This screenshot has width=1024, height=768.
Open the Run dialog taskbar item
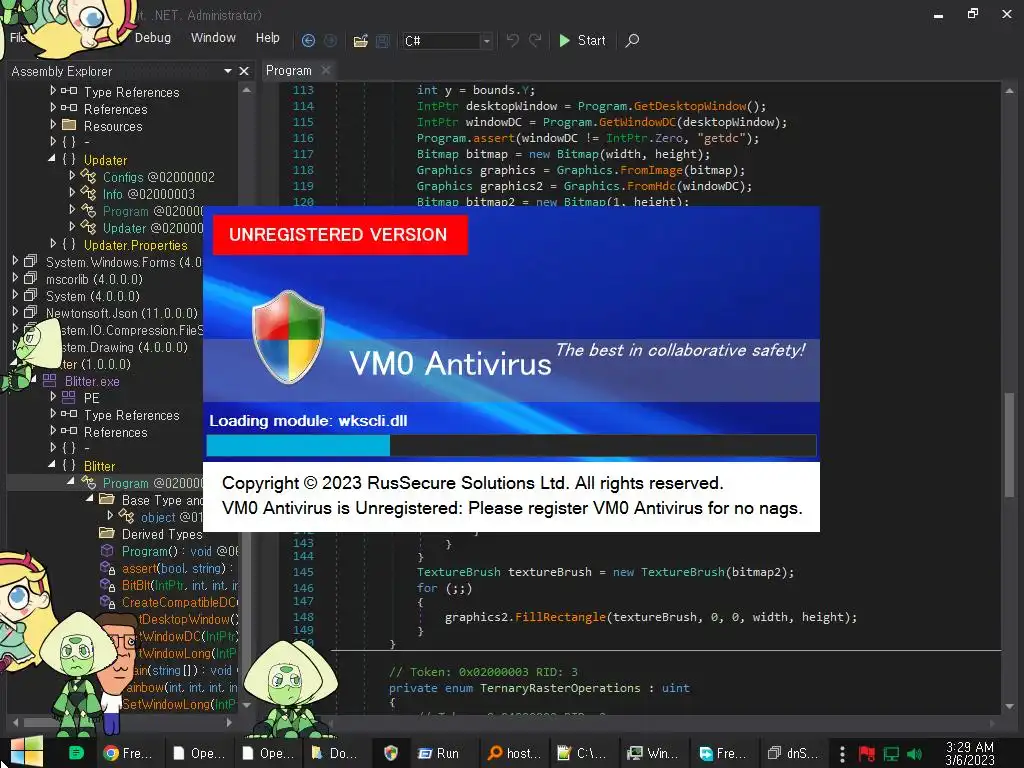(438, 753)
